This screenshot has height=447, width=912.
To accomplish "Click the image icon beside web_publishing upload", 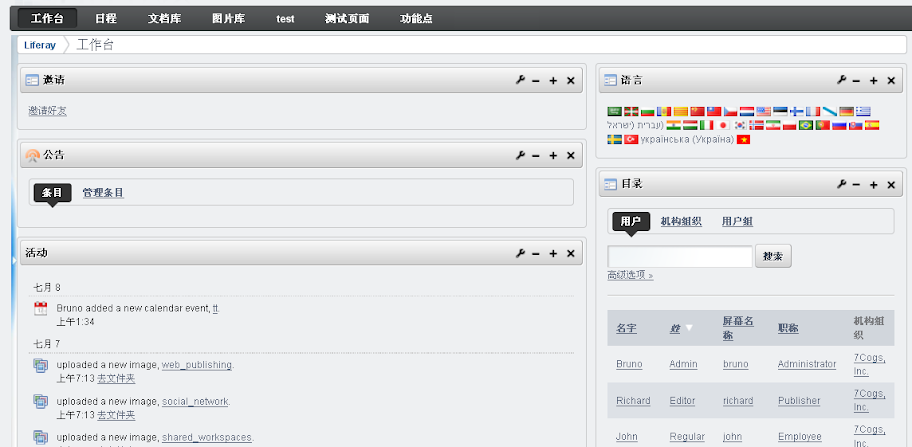I will pyautogui.click(x=40, y=366).
